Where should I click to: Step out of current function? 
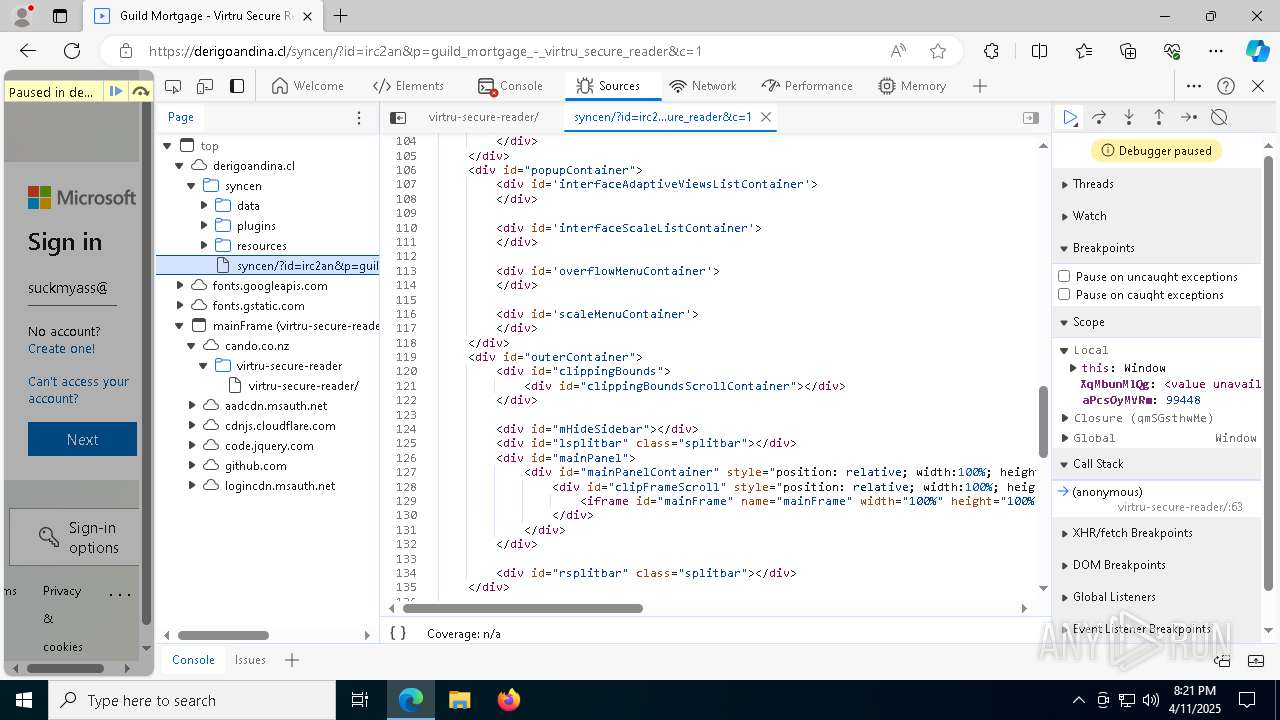[x=1158, y=117]
